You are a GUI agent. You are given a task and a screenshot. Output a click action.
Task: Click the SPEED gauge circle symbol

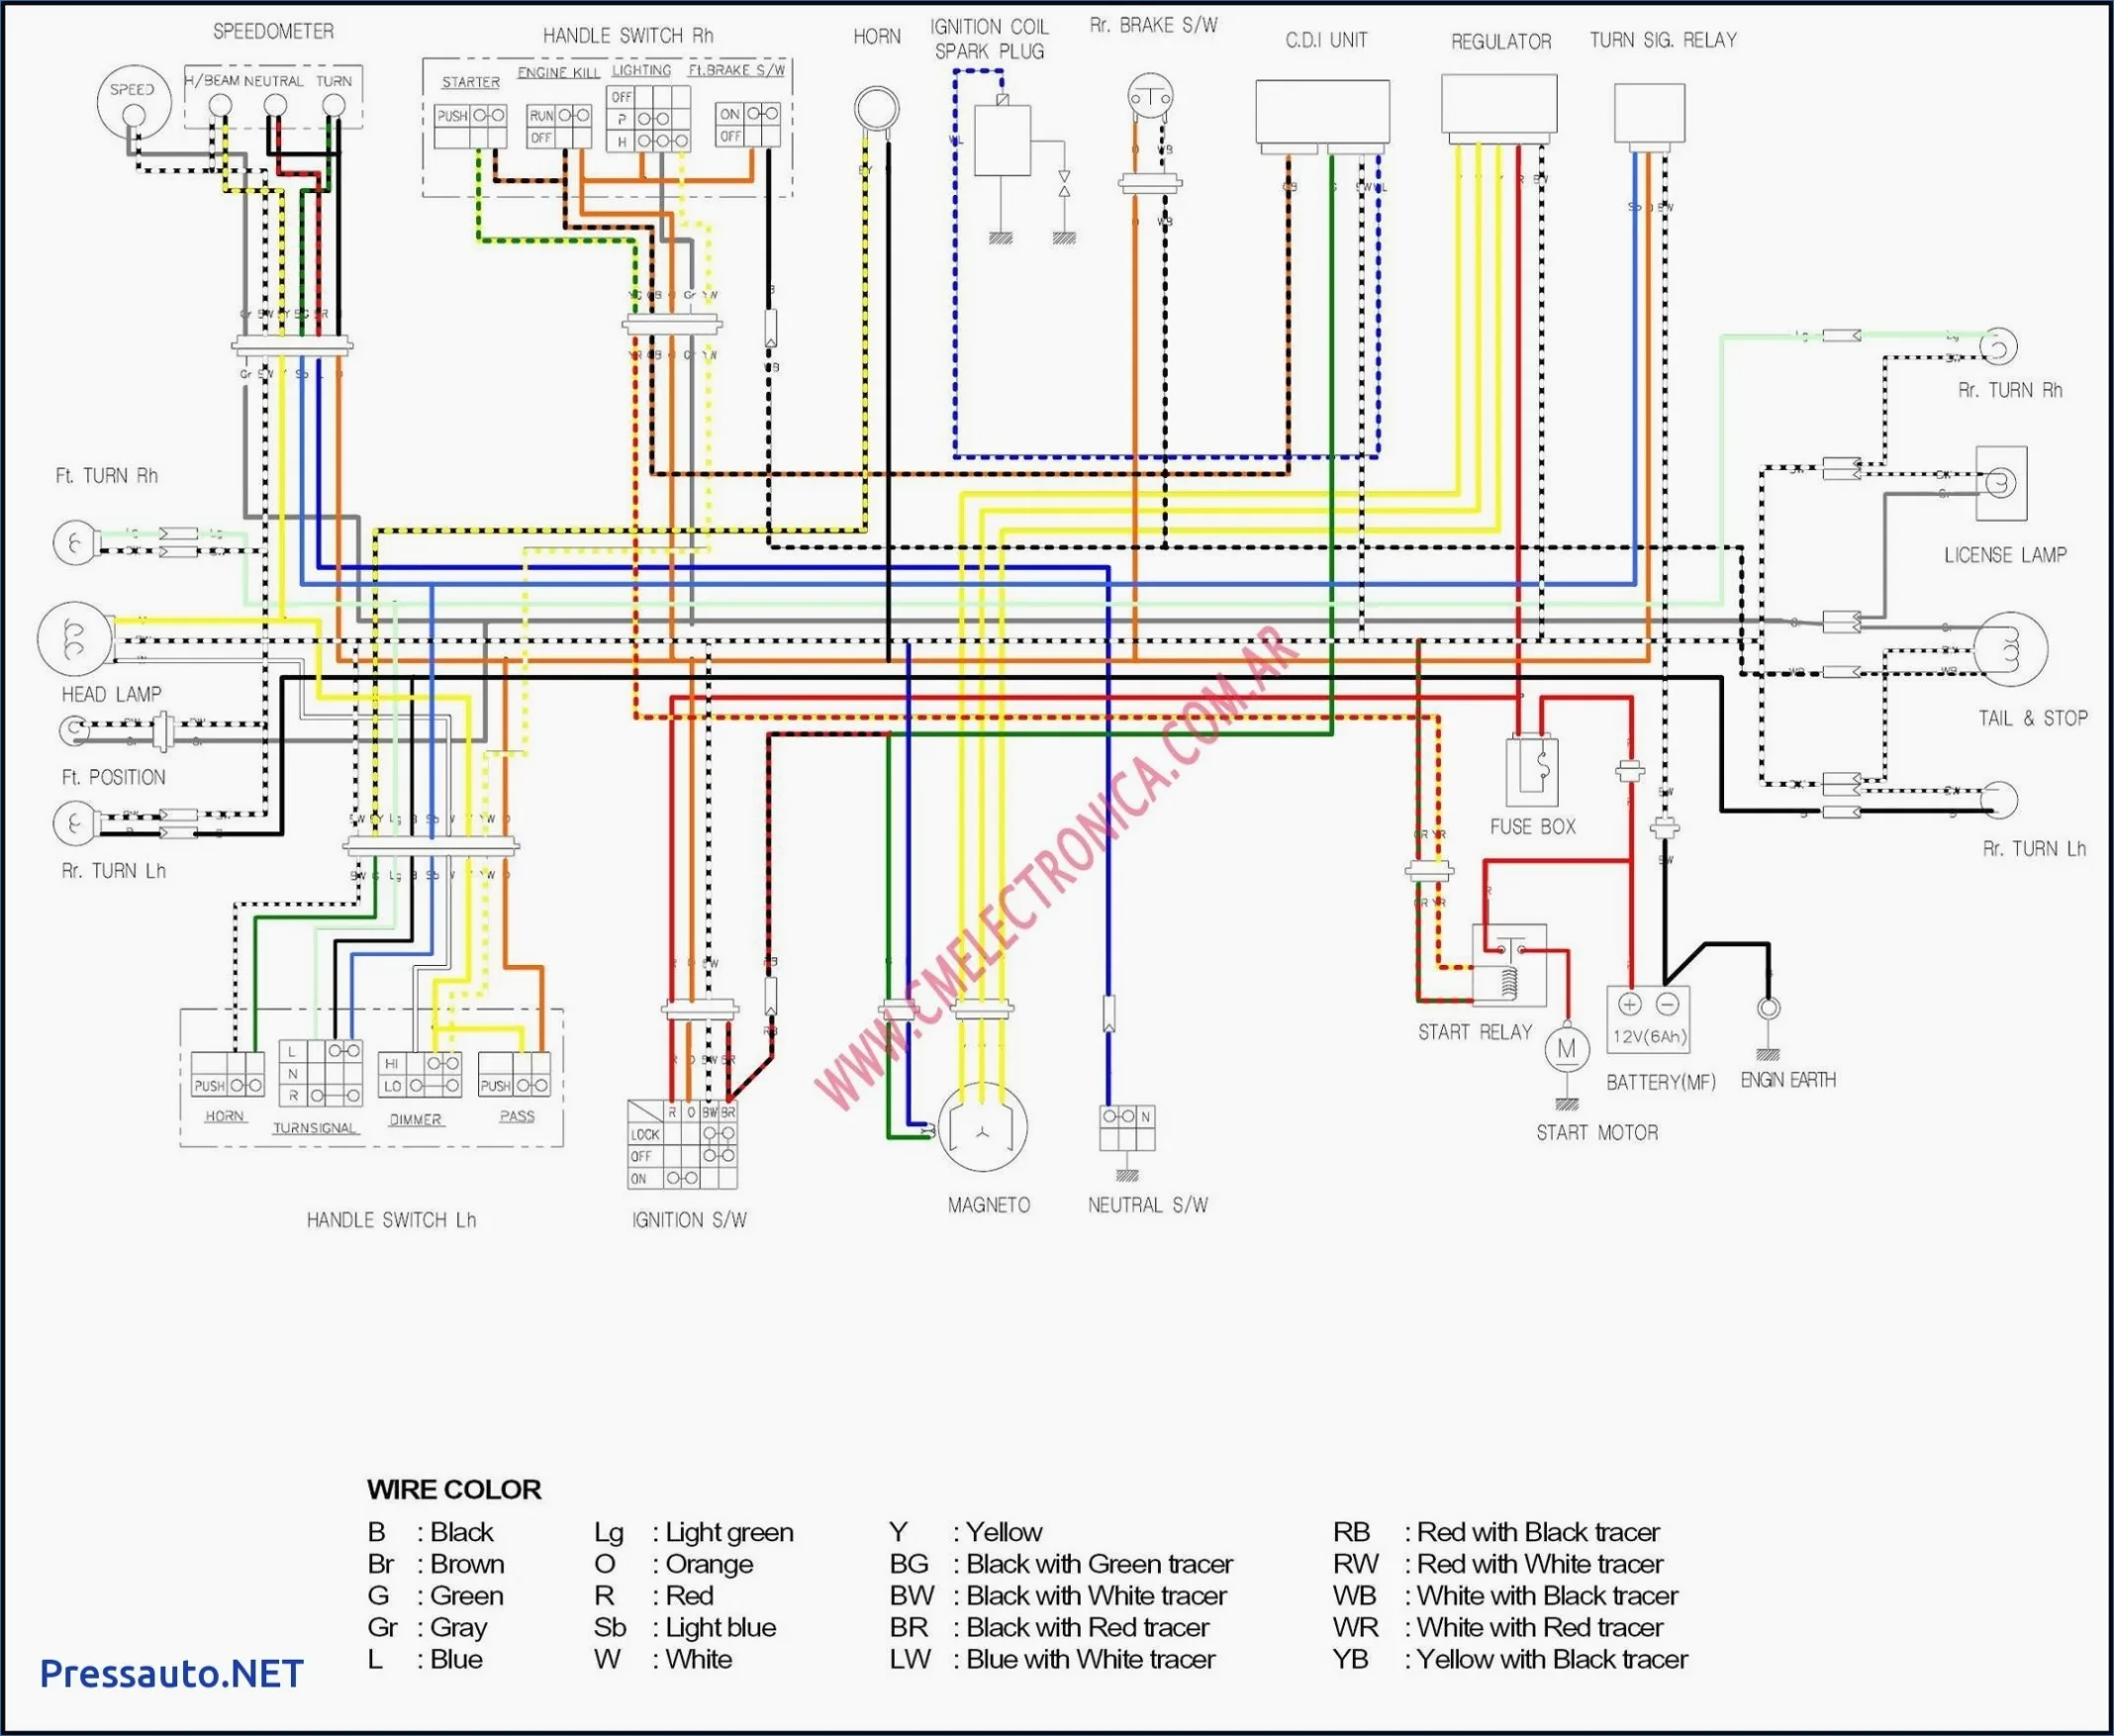(x=134, y=101)
